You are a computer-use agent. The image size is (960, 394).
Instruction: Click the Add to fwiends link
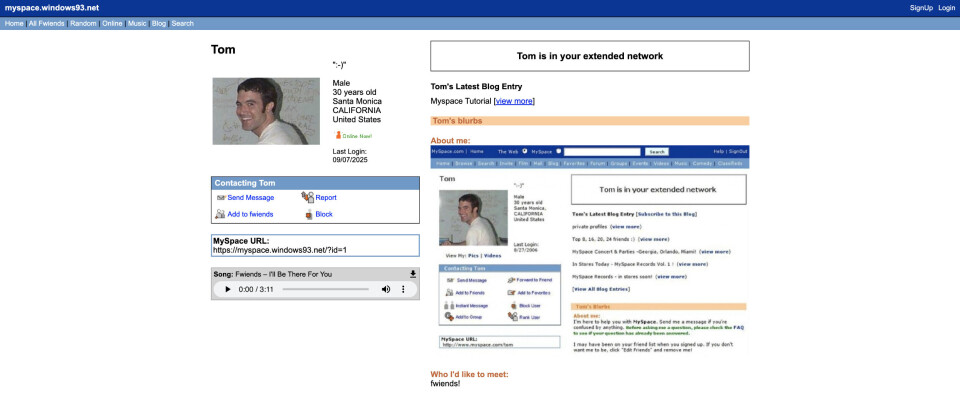250,214
